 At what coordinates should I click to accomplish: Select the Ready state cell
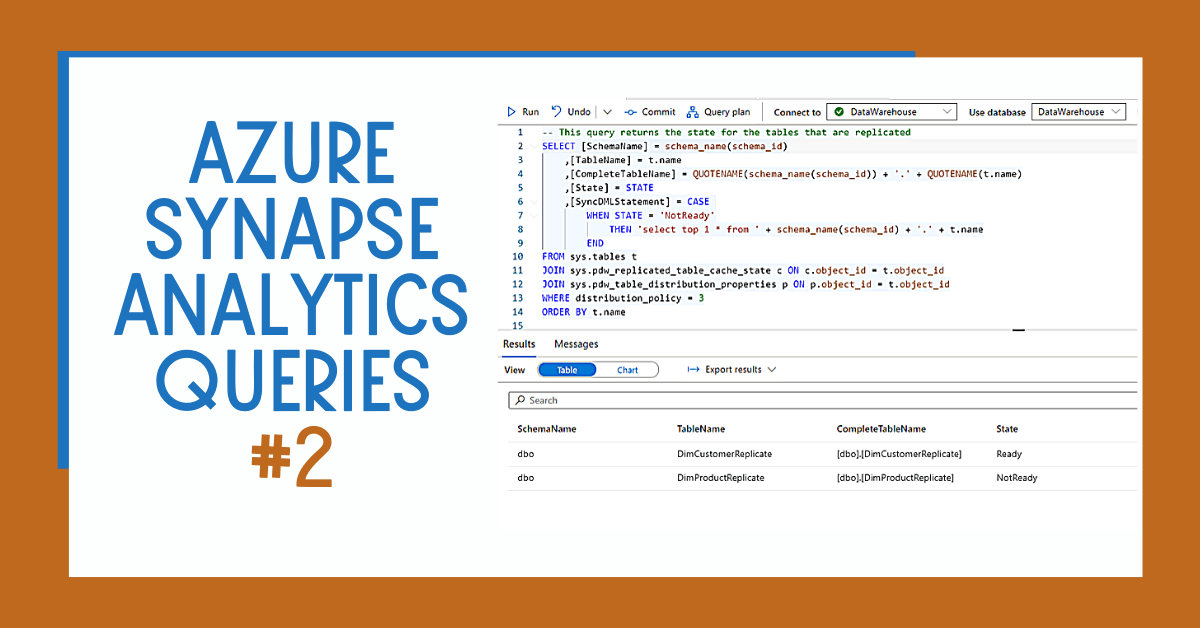[1009, 454]
